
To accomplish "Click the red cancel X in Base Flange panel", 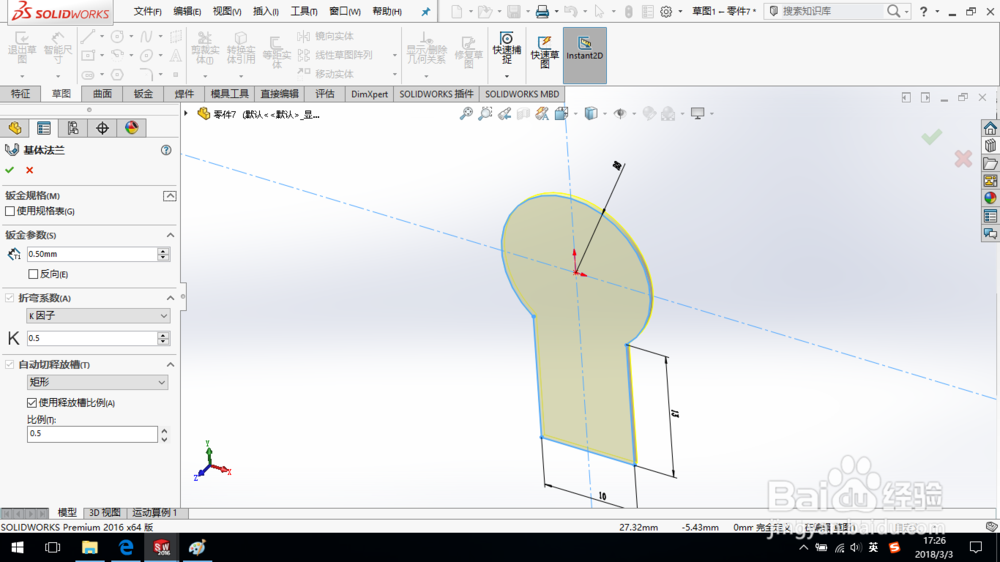I will pos(29,170).
